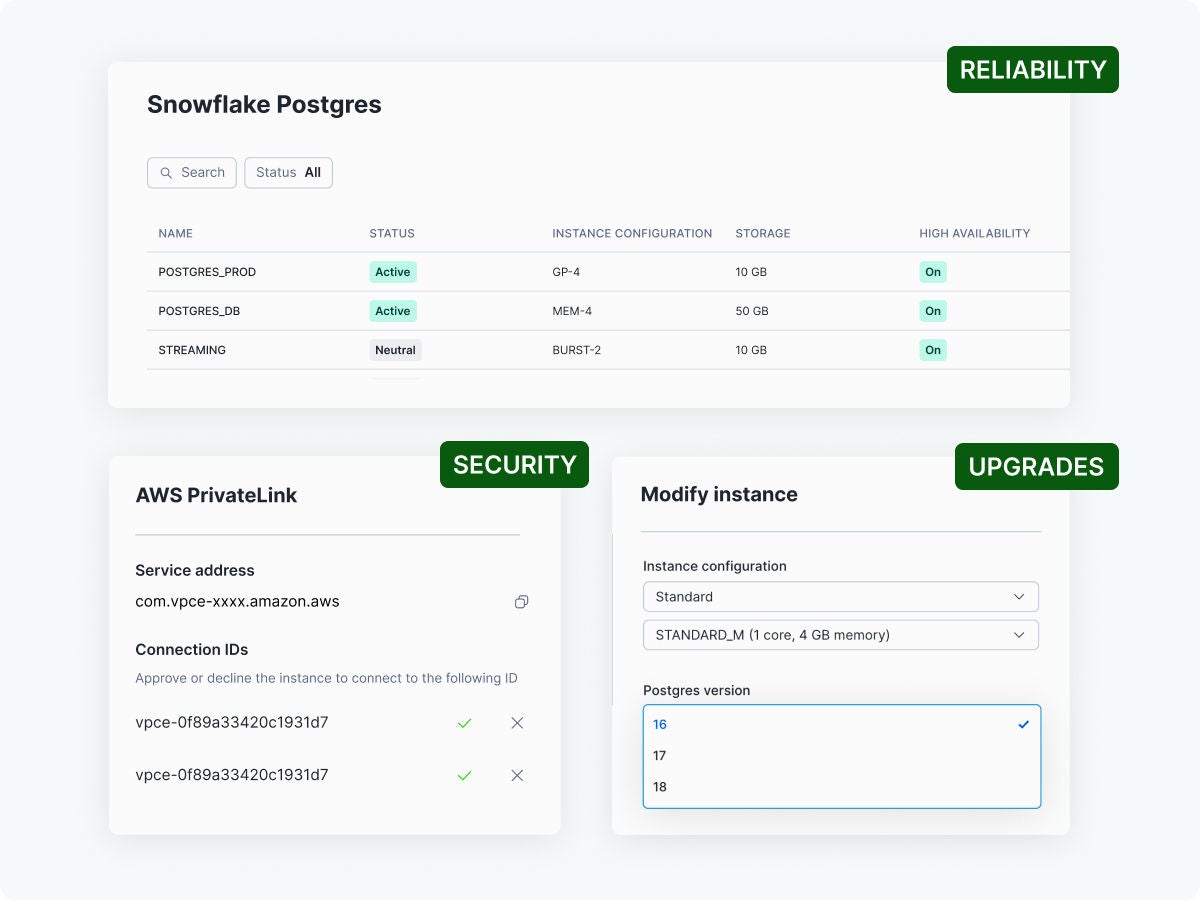This screenshot has height=900, width=1200.
Task: Decline the first listed vpce connection ID
Action: [517, 723]
